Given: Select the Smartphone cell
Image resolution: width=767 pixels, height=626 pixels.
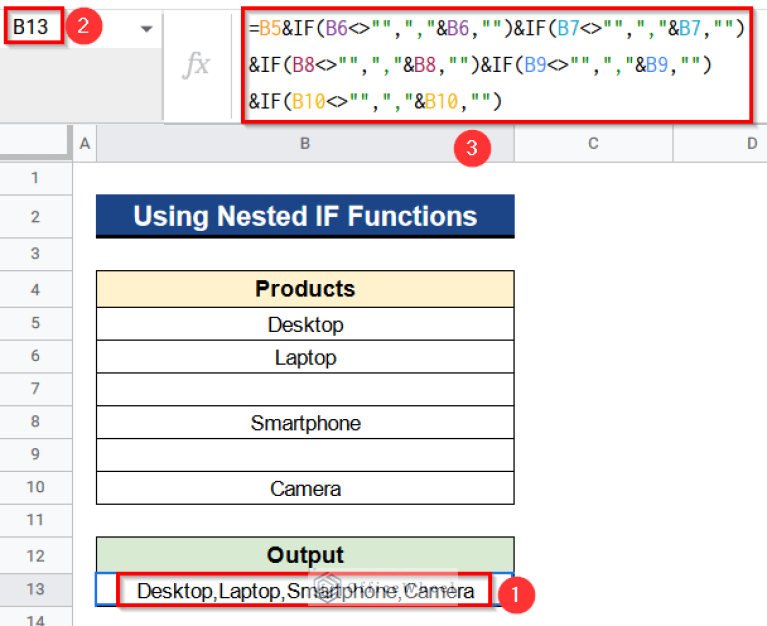Looking at the screenshot, I should pyautogui.click(x=305, y=423).
